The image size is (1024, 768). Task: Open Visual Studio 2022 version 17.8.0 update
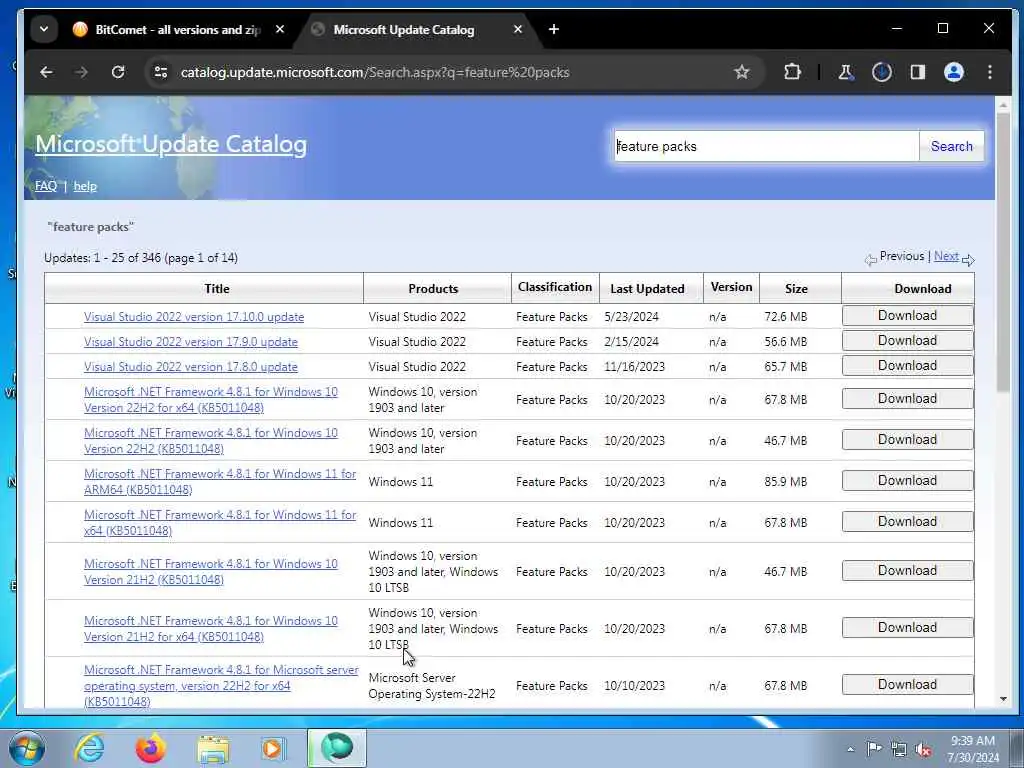click(191, 367)
